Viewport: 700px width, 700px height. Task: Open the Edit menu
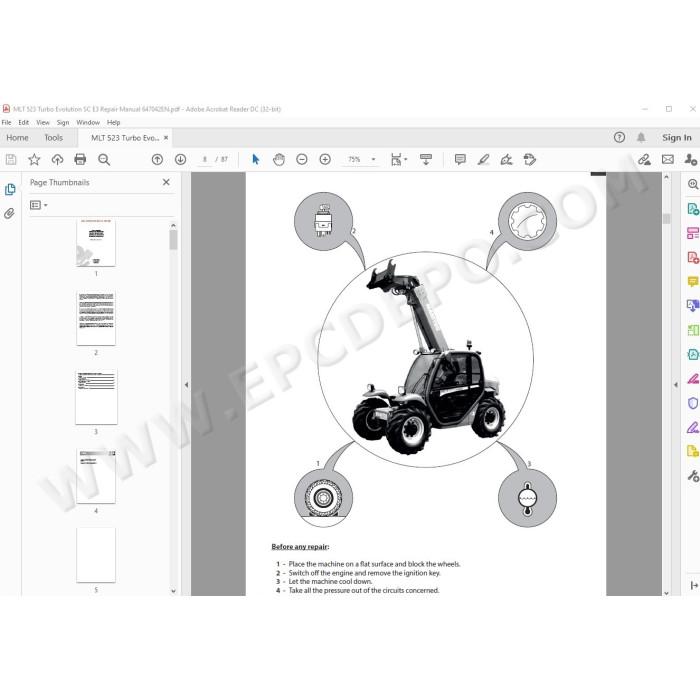24,122
